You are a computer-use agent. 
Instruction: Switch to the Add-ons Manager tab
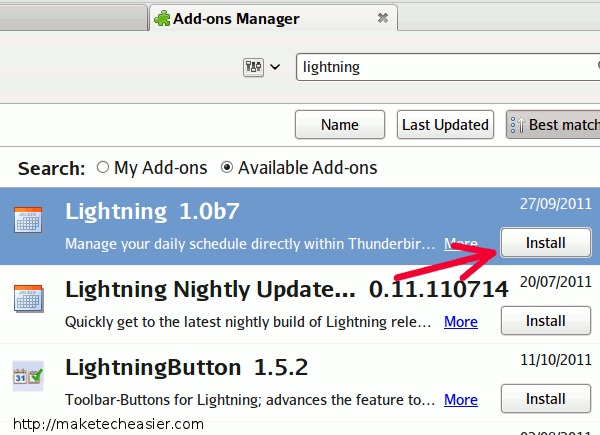tap(273, 18)
